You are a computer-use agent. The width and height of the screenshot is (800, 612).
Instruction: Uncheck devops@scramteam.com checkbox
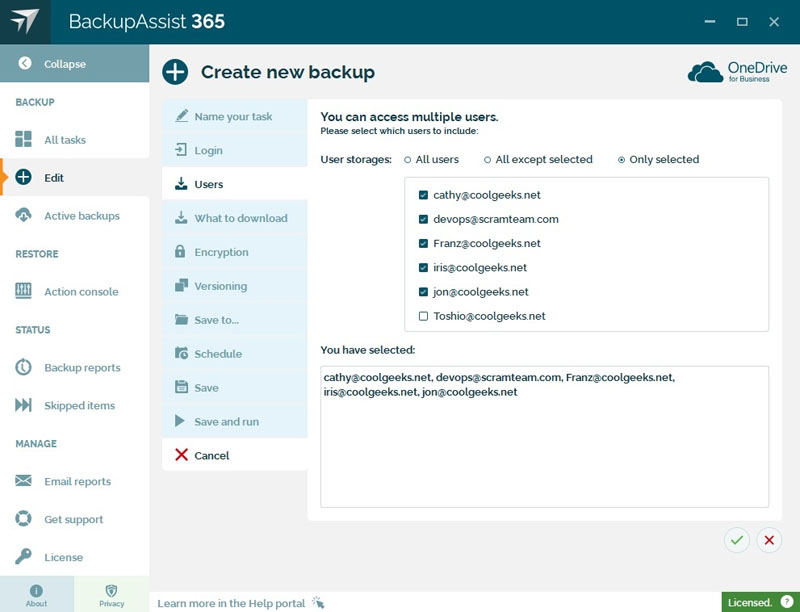click(x=423, y=219)
